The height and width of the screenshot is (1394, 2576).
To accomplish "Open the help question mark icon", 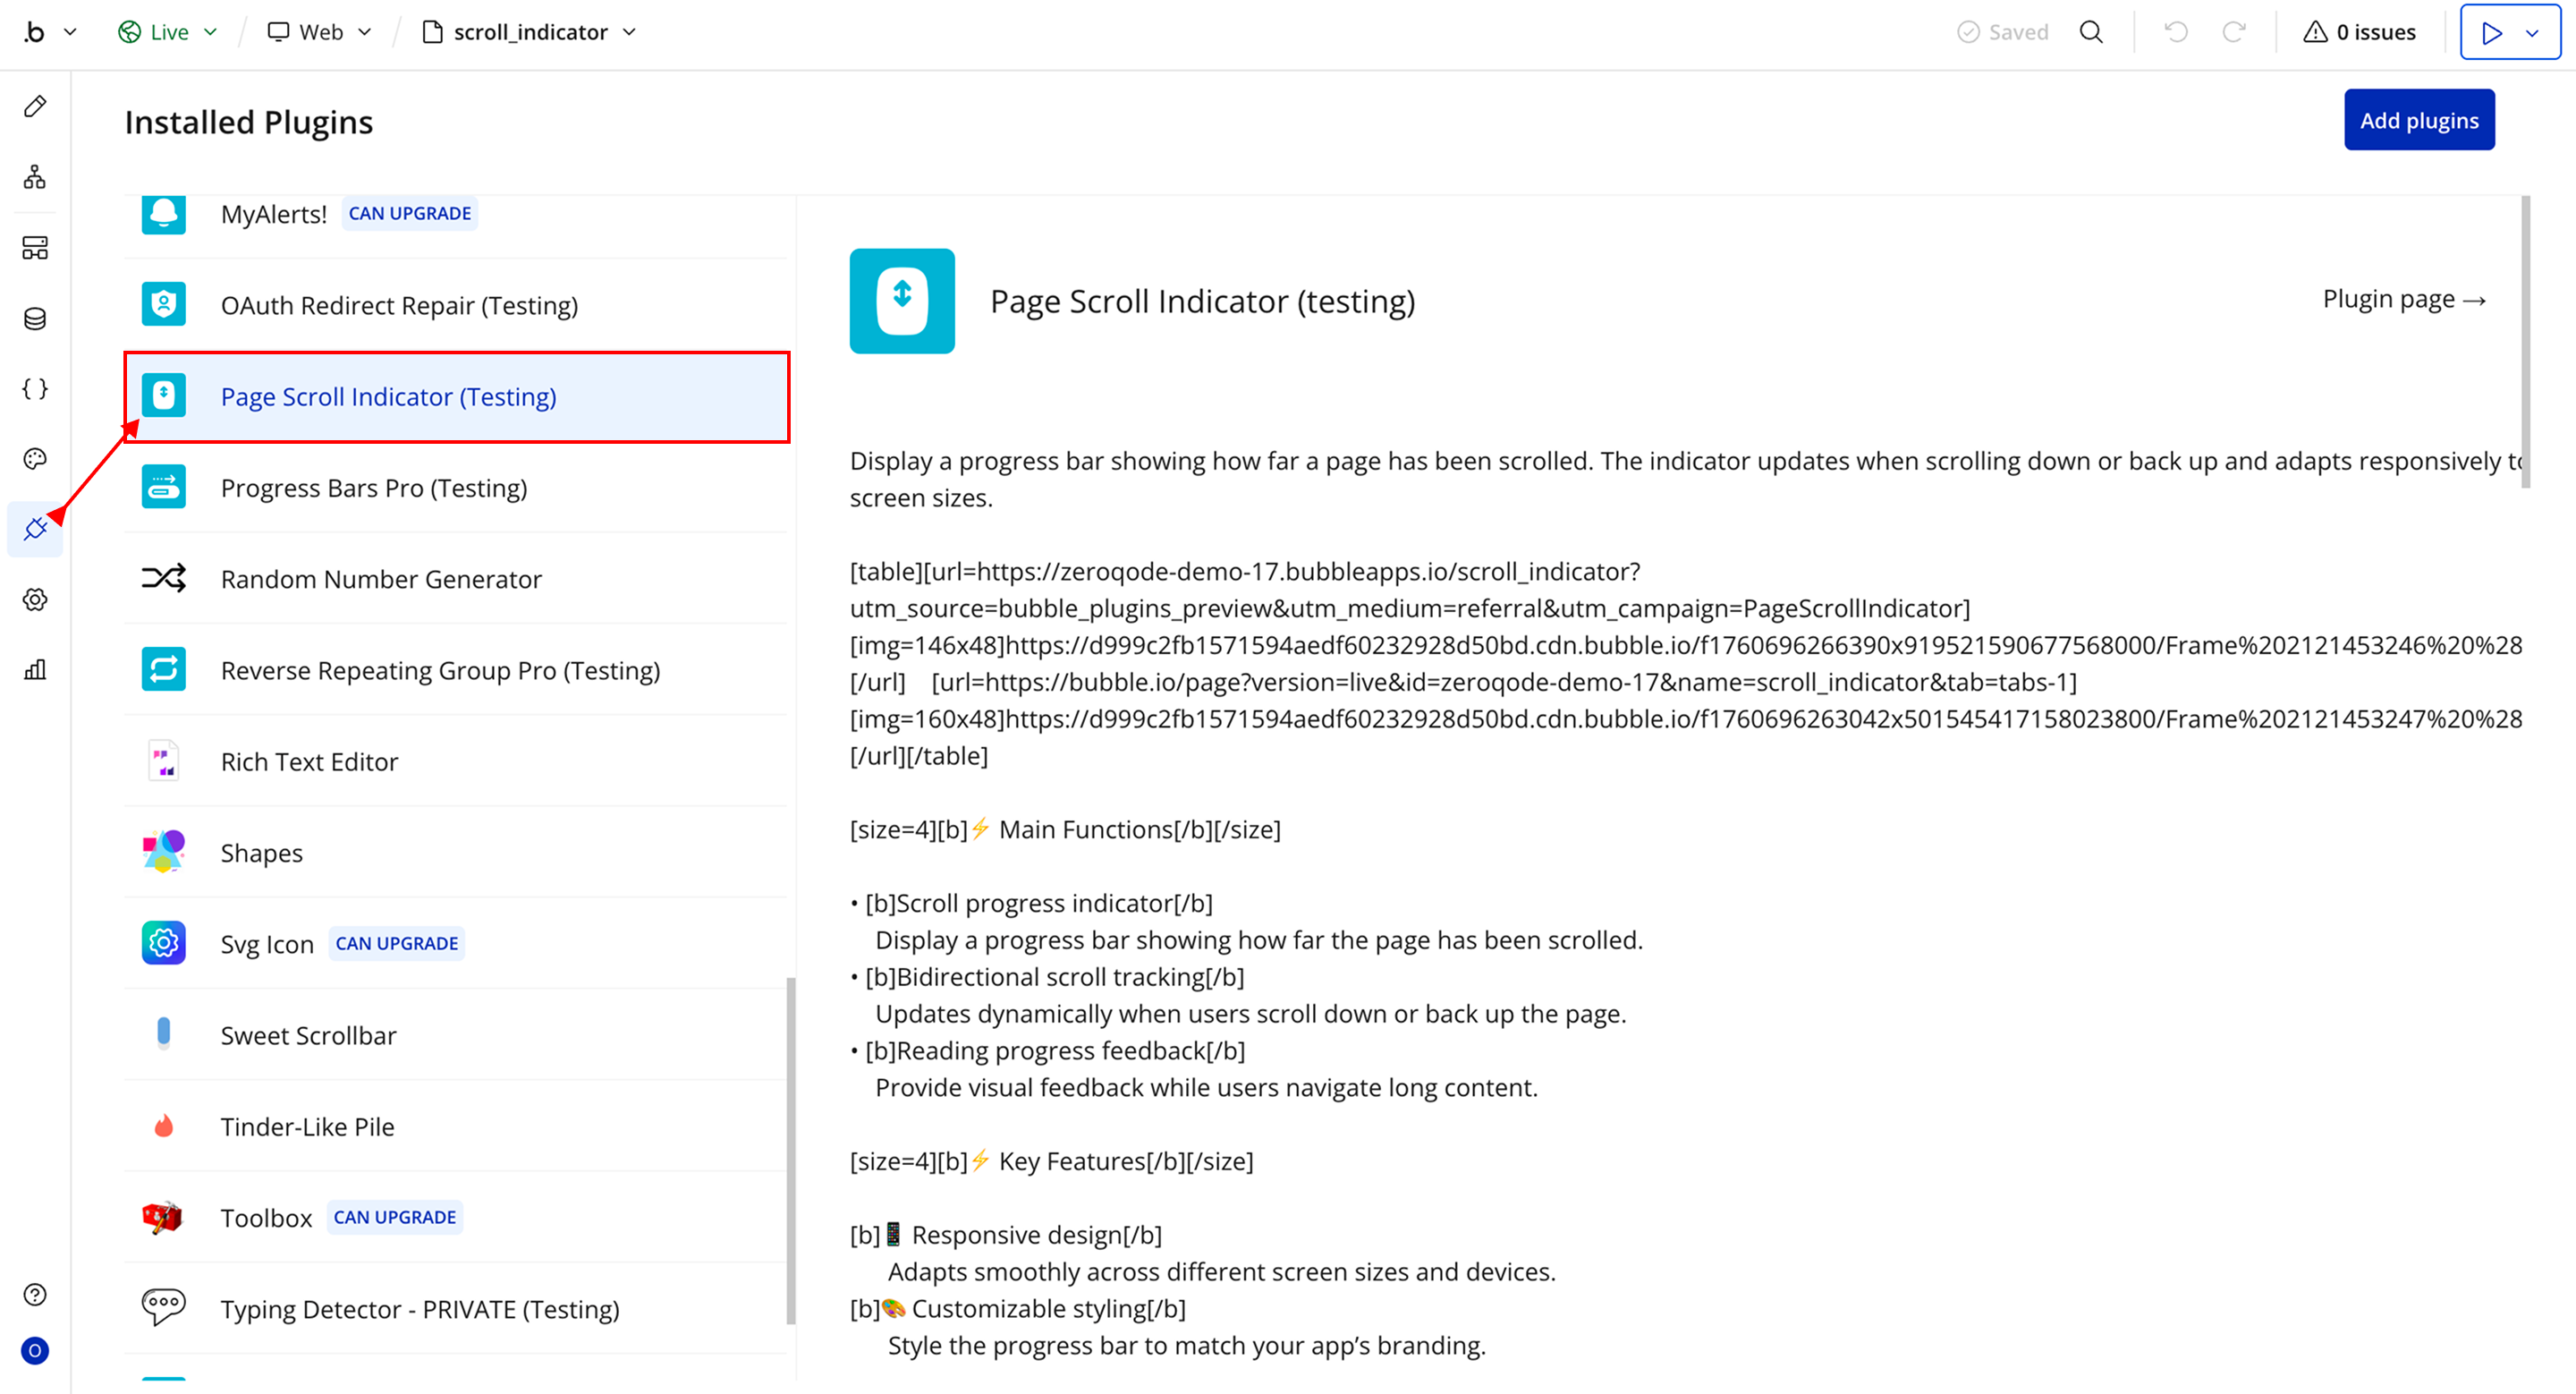I will coord(35,1294).
